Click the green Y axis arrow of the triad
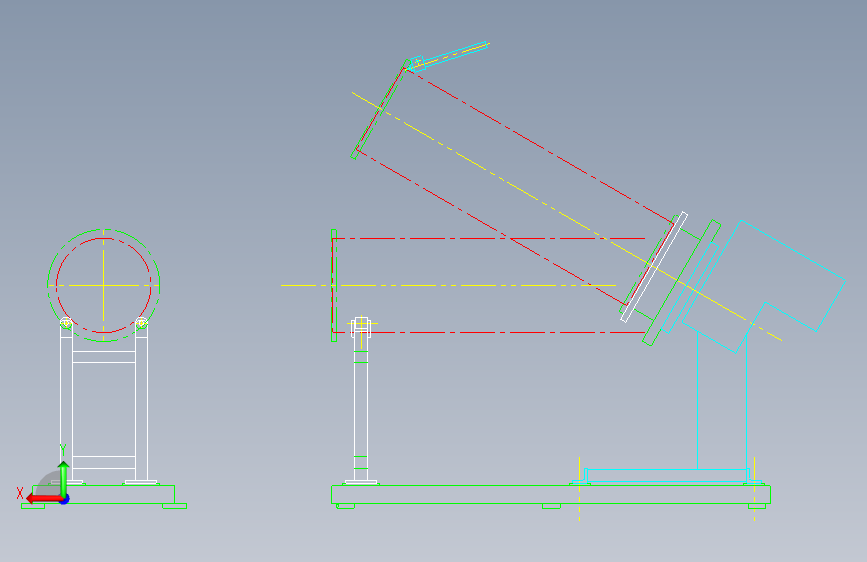Image resolution: width=867 pixels, height=562 pixels. (x=64, y=478)
